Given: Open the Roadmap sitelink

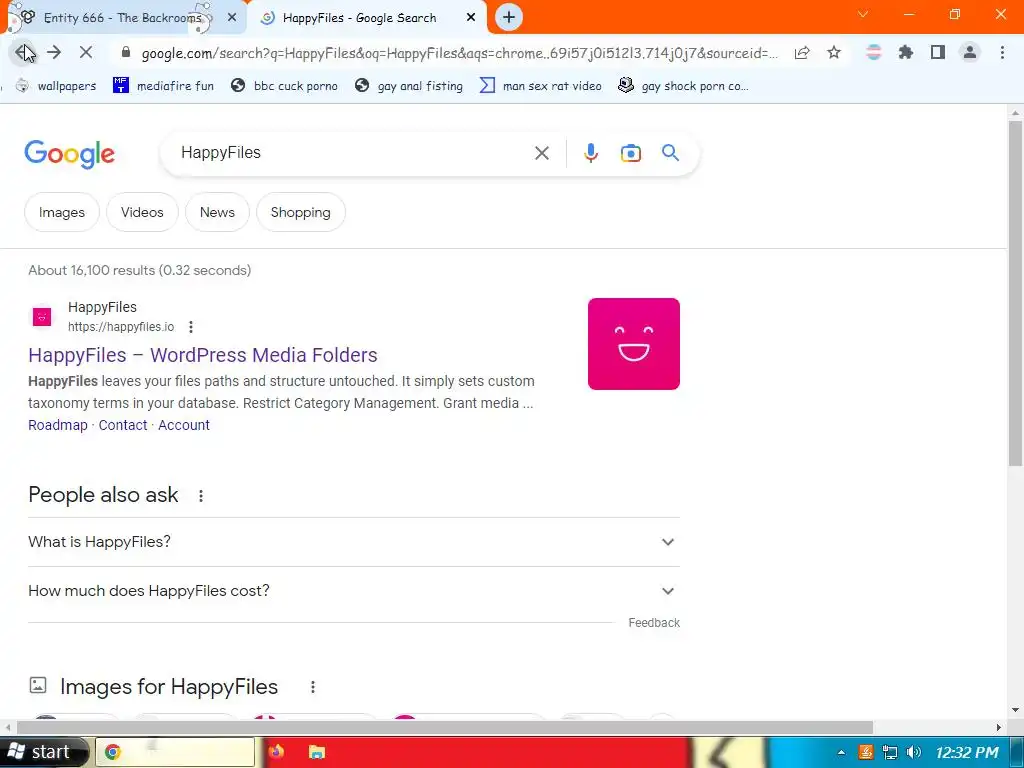Looking at the screenshot, I should (x=57, y=425).
